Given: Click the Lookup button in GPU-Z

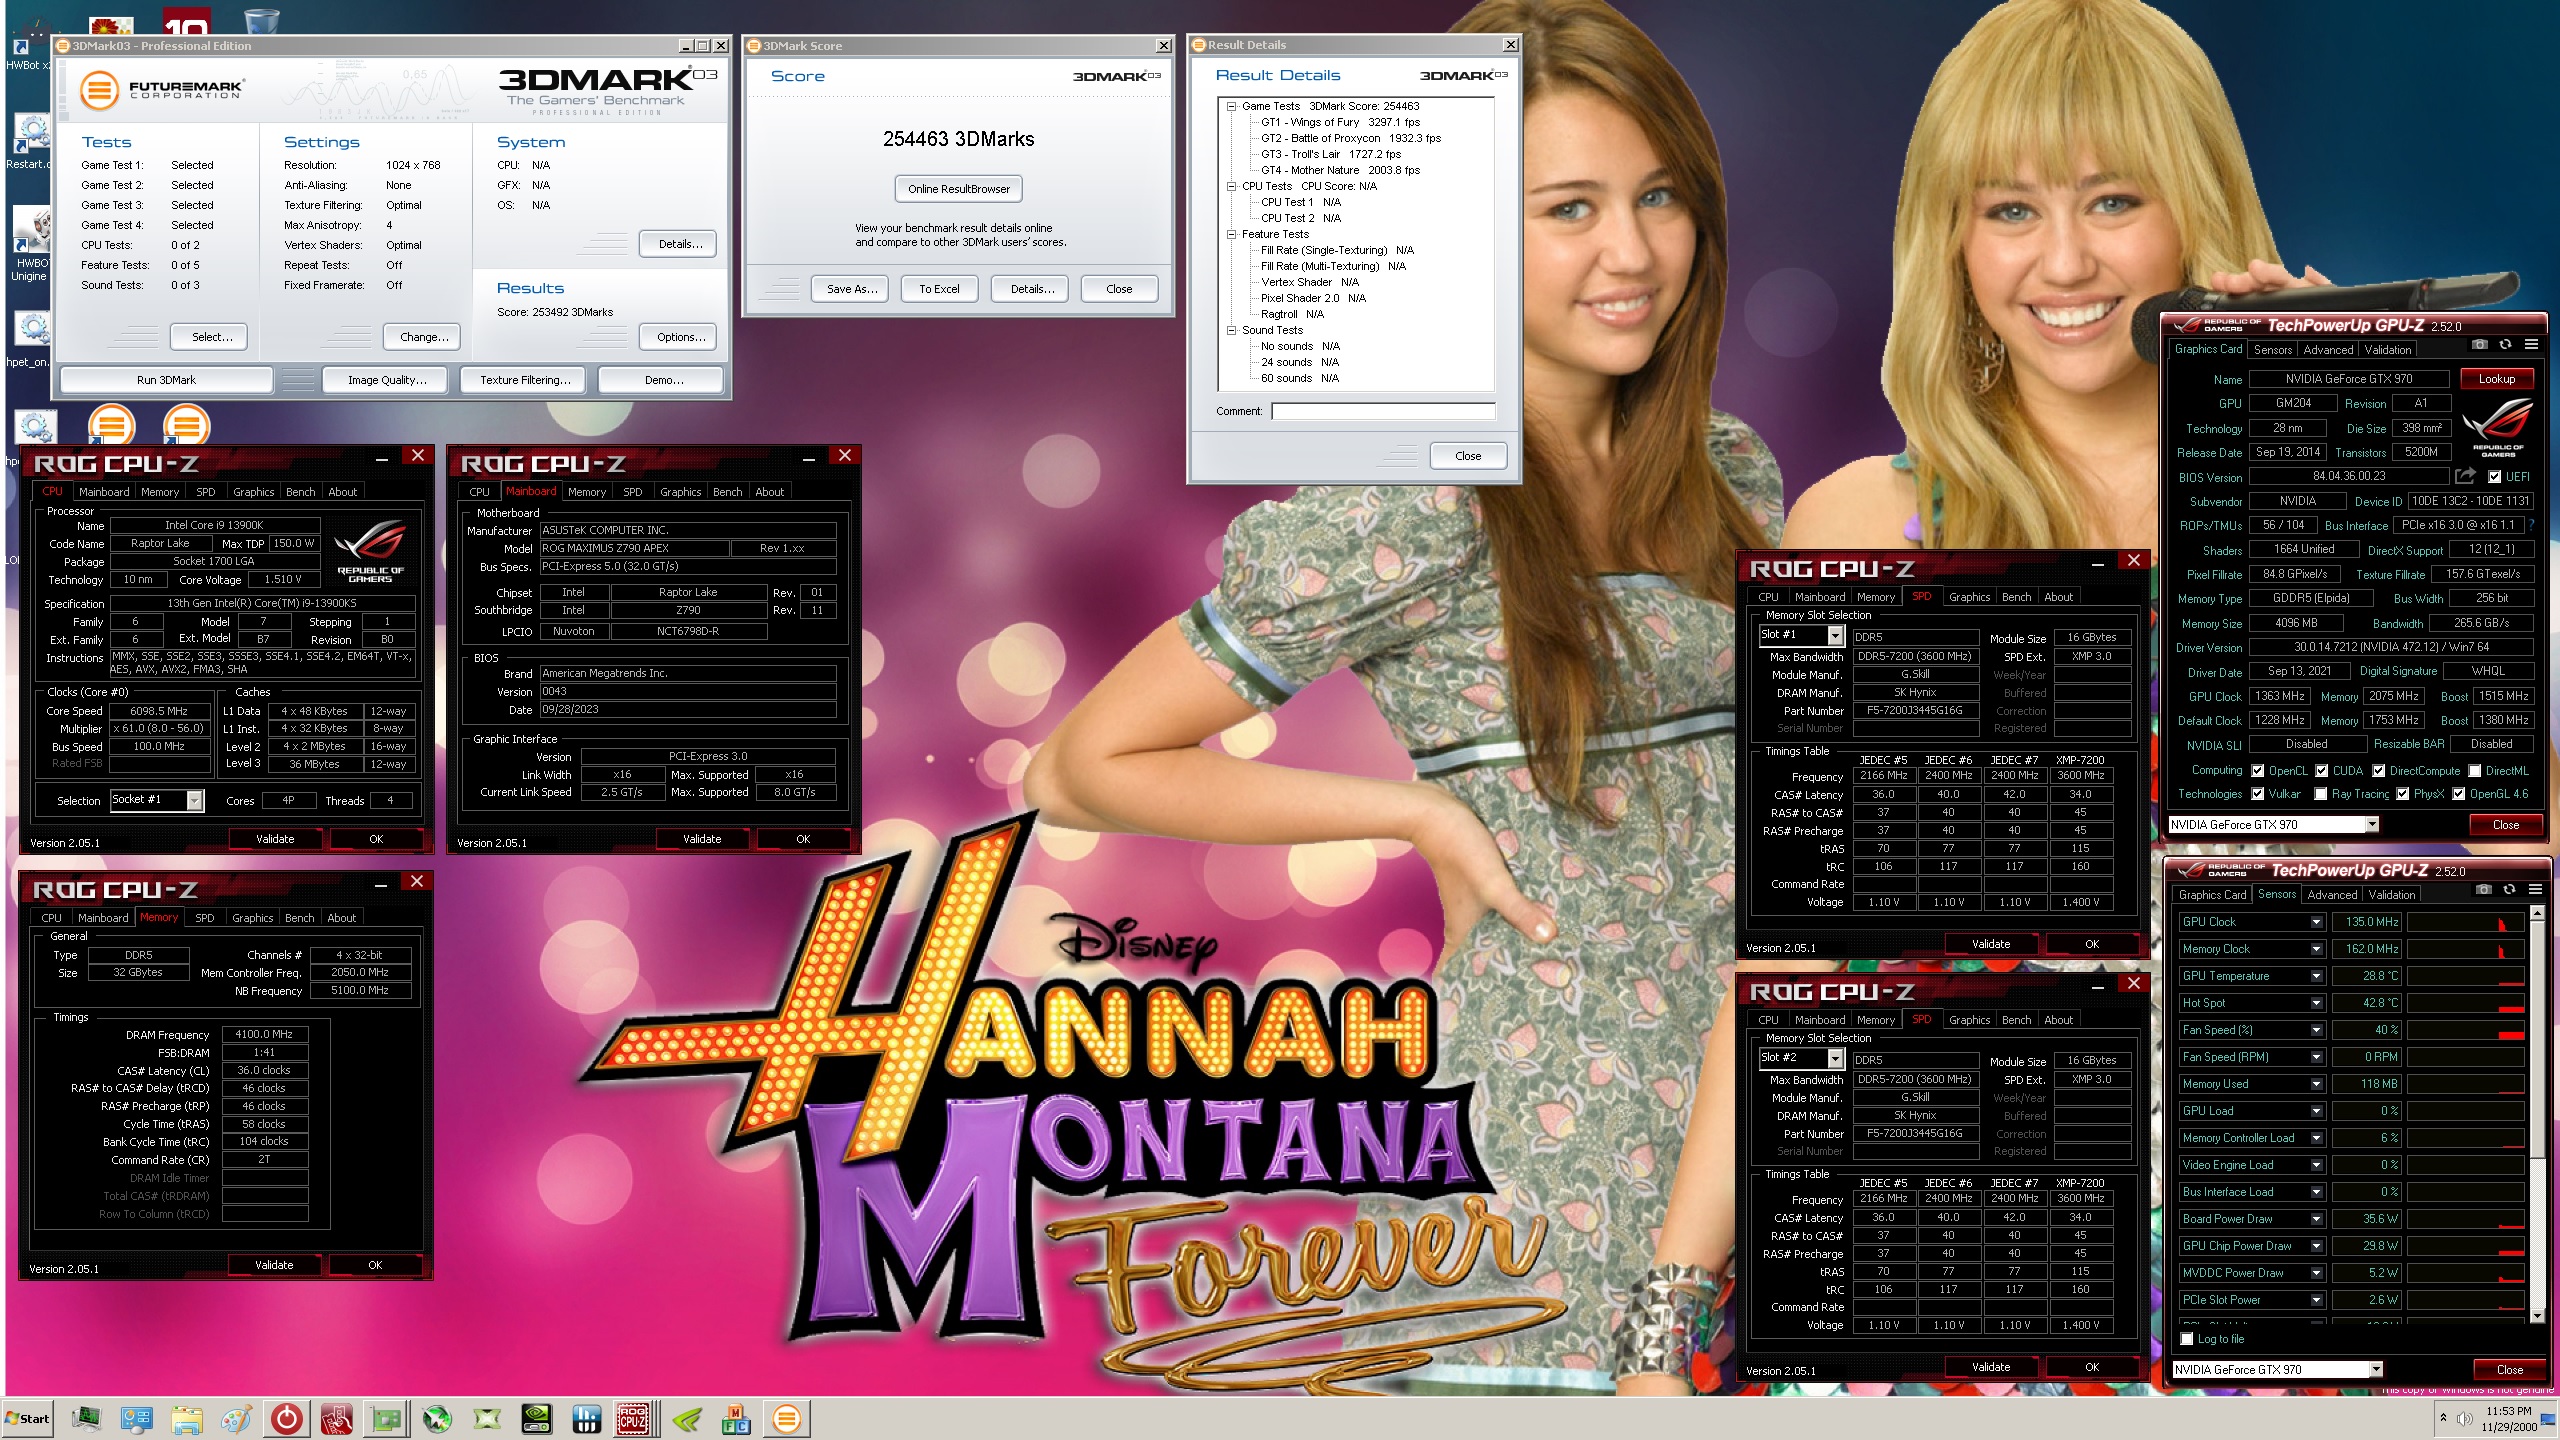Looking at the screenshot, I should coord(2496,379).
